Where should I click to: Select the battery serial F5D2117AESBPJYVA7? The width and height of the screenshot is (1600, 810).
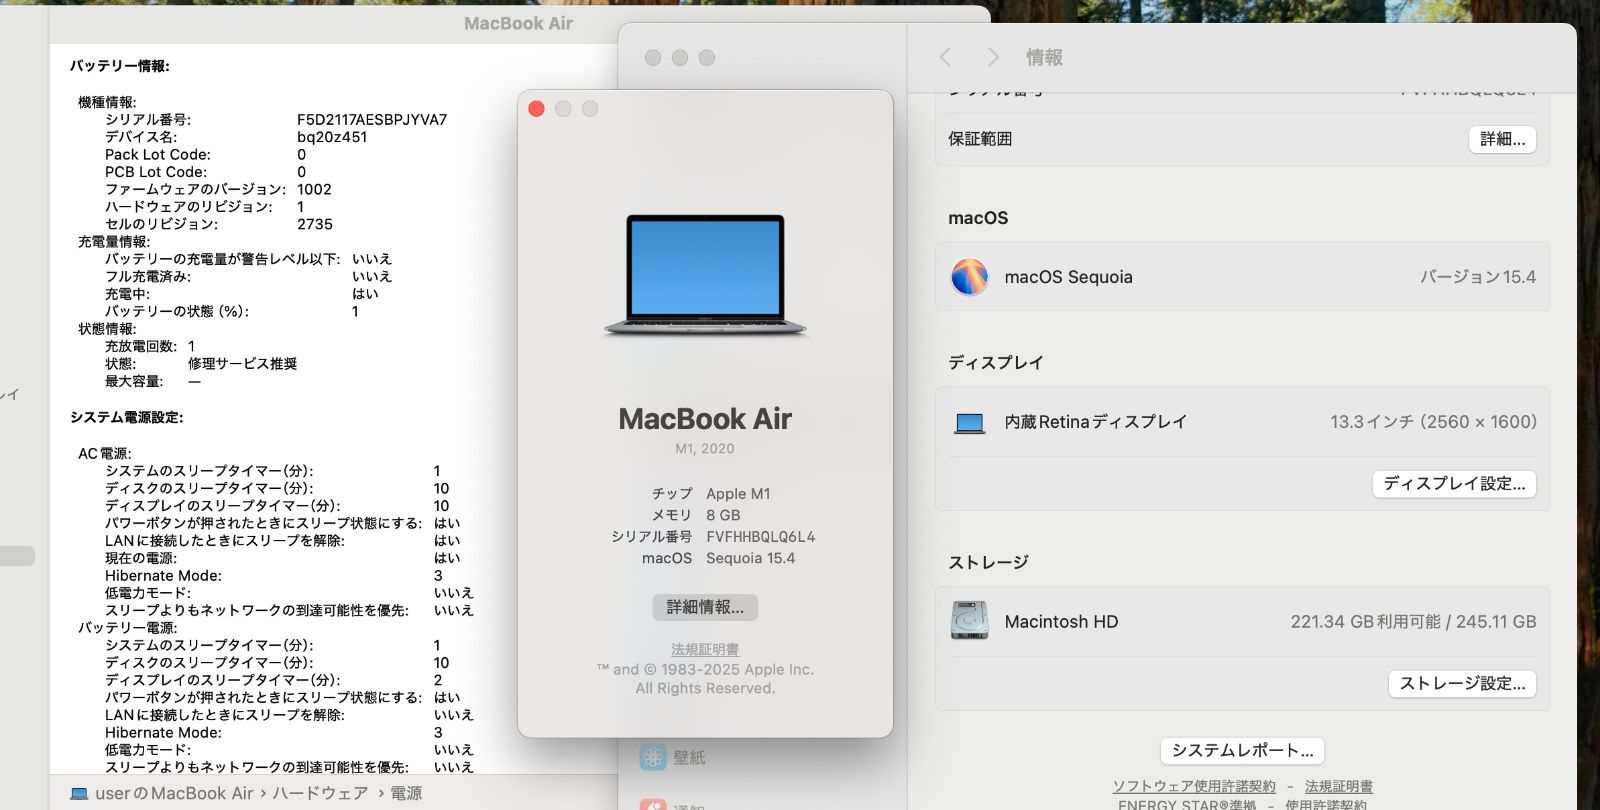(x=372, y=119)
